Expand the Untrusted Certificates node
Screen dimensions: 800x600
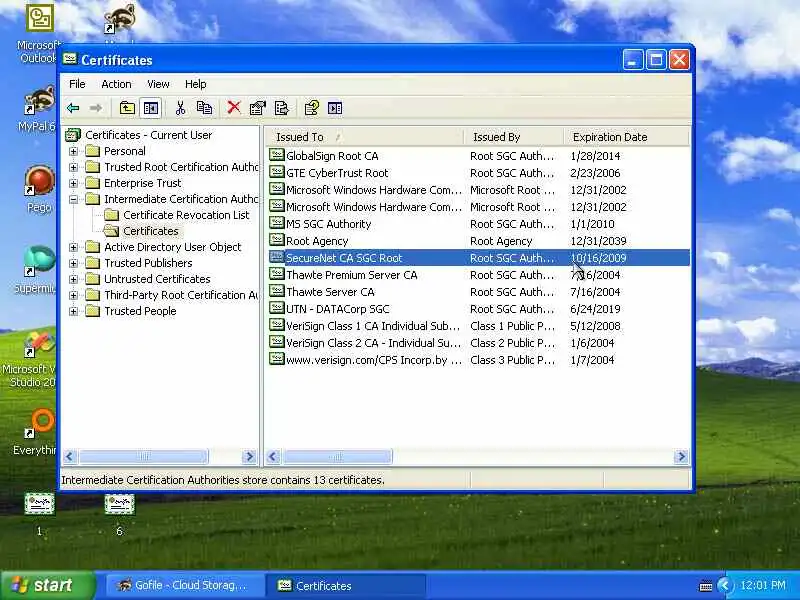click(x=73, y=279)
